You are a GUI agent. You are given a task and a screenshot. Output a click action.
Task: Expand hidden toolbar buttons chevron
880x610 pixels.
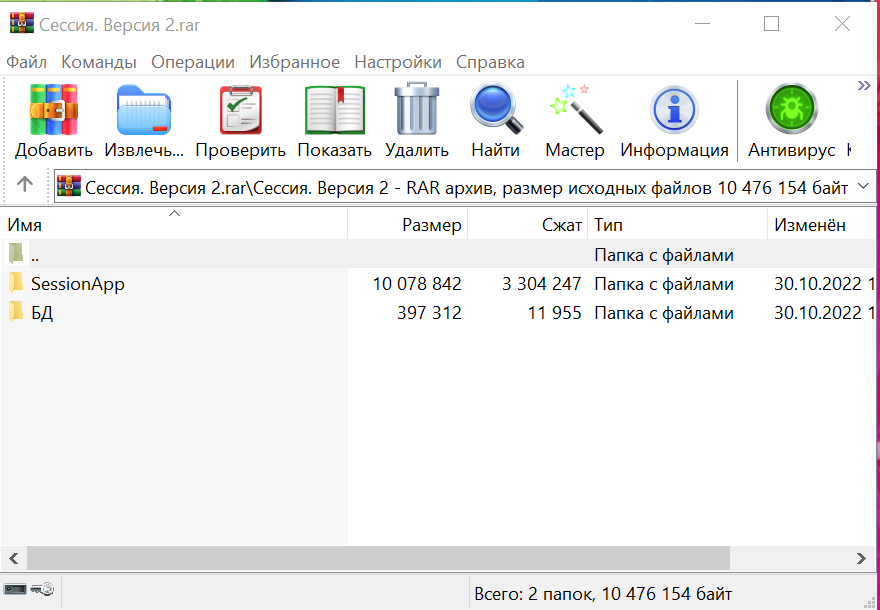click(865, 86)
